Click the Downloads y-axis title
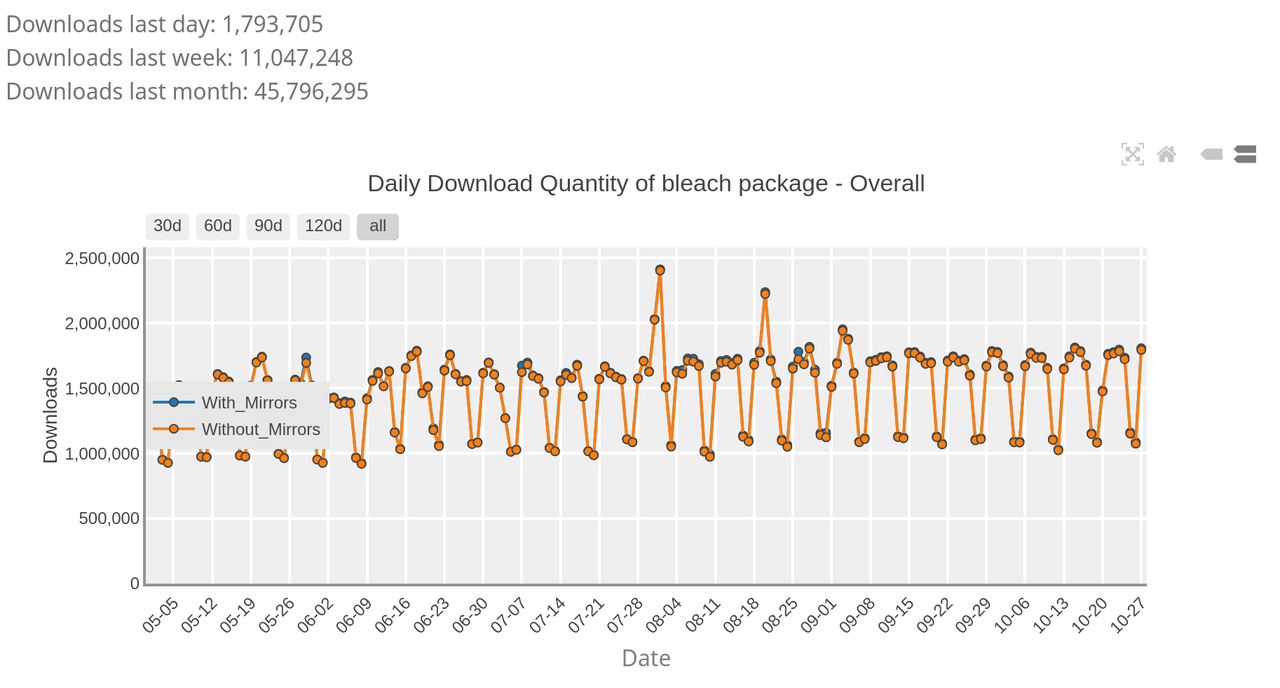1280x688 pixels. (50, 415)
